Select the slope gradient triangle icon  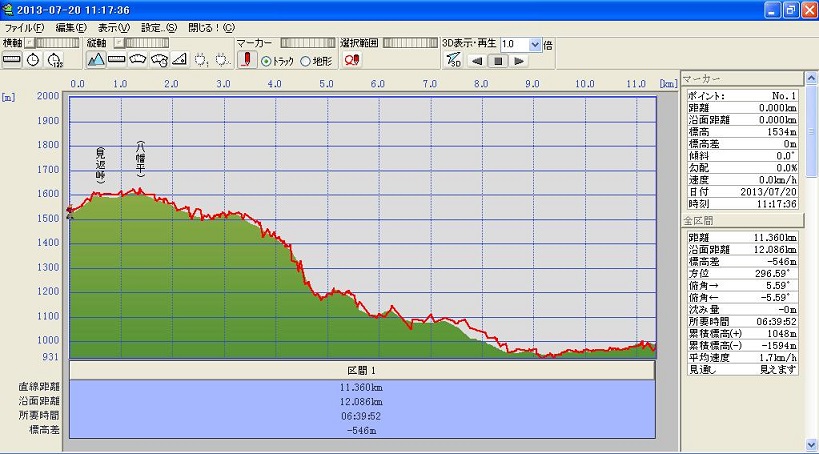(x=180, y=60)
